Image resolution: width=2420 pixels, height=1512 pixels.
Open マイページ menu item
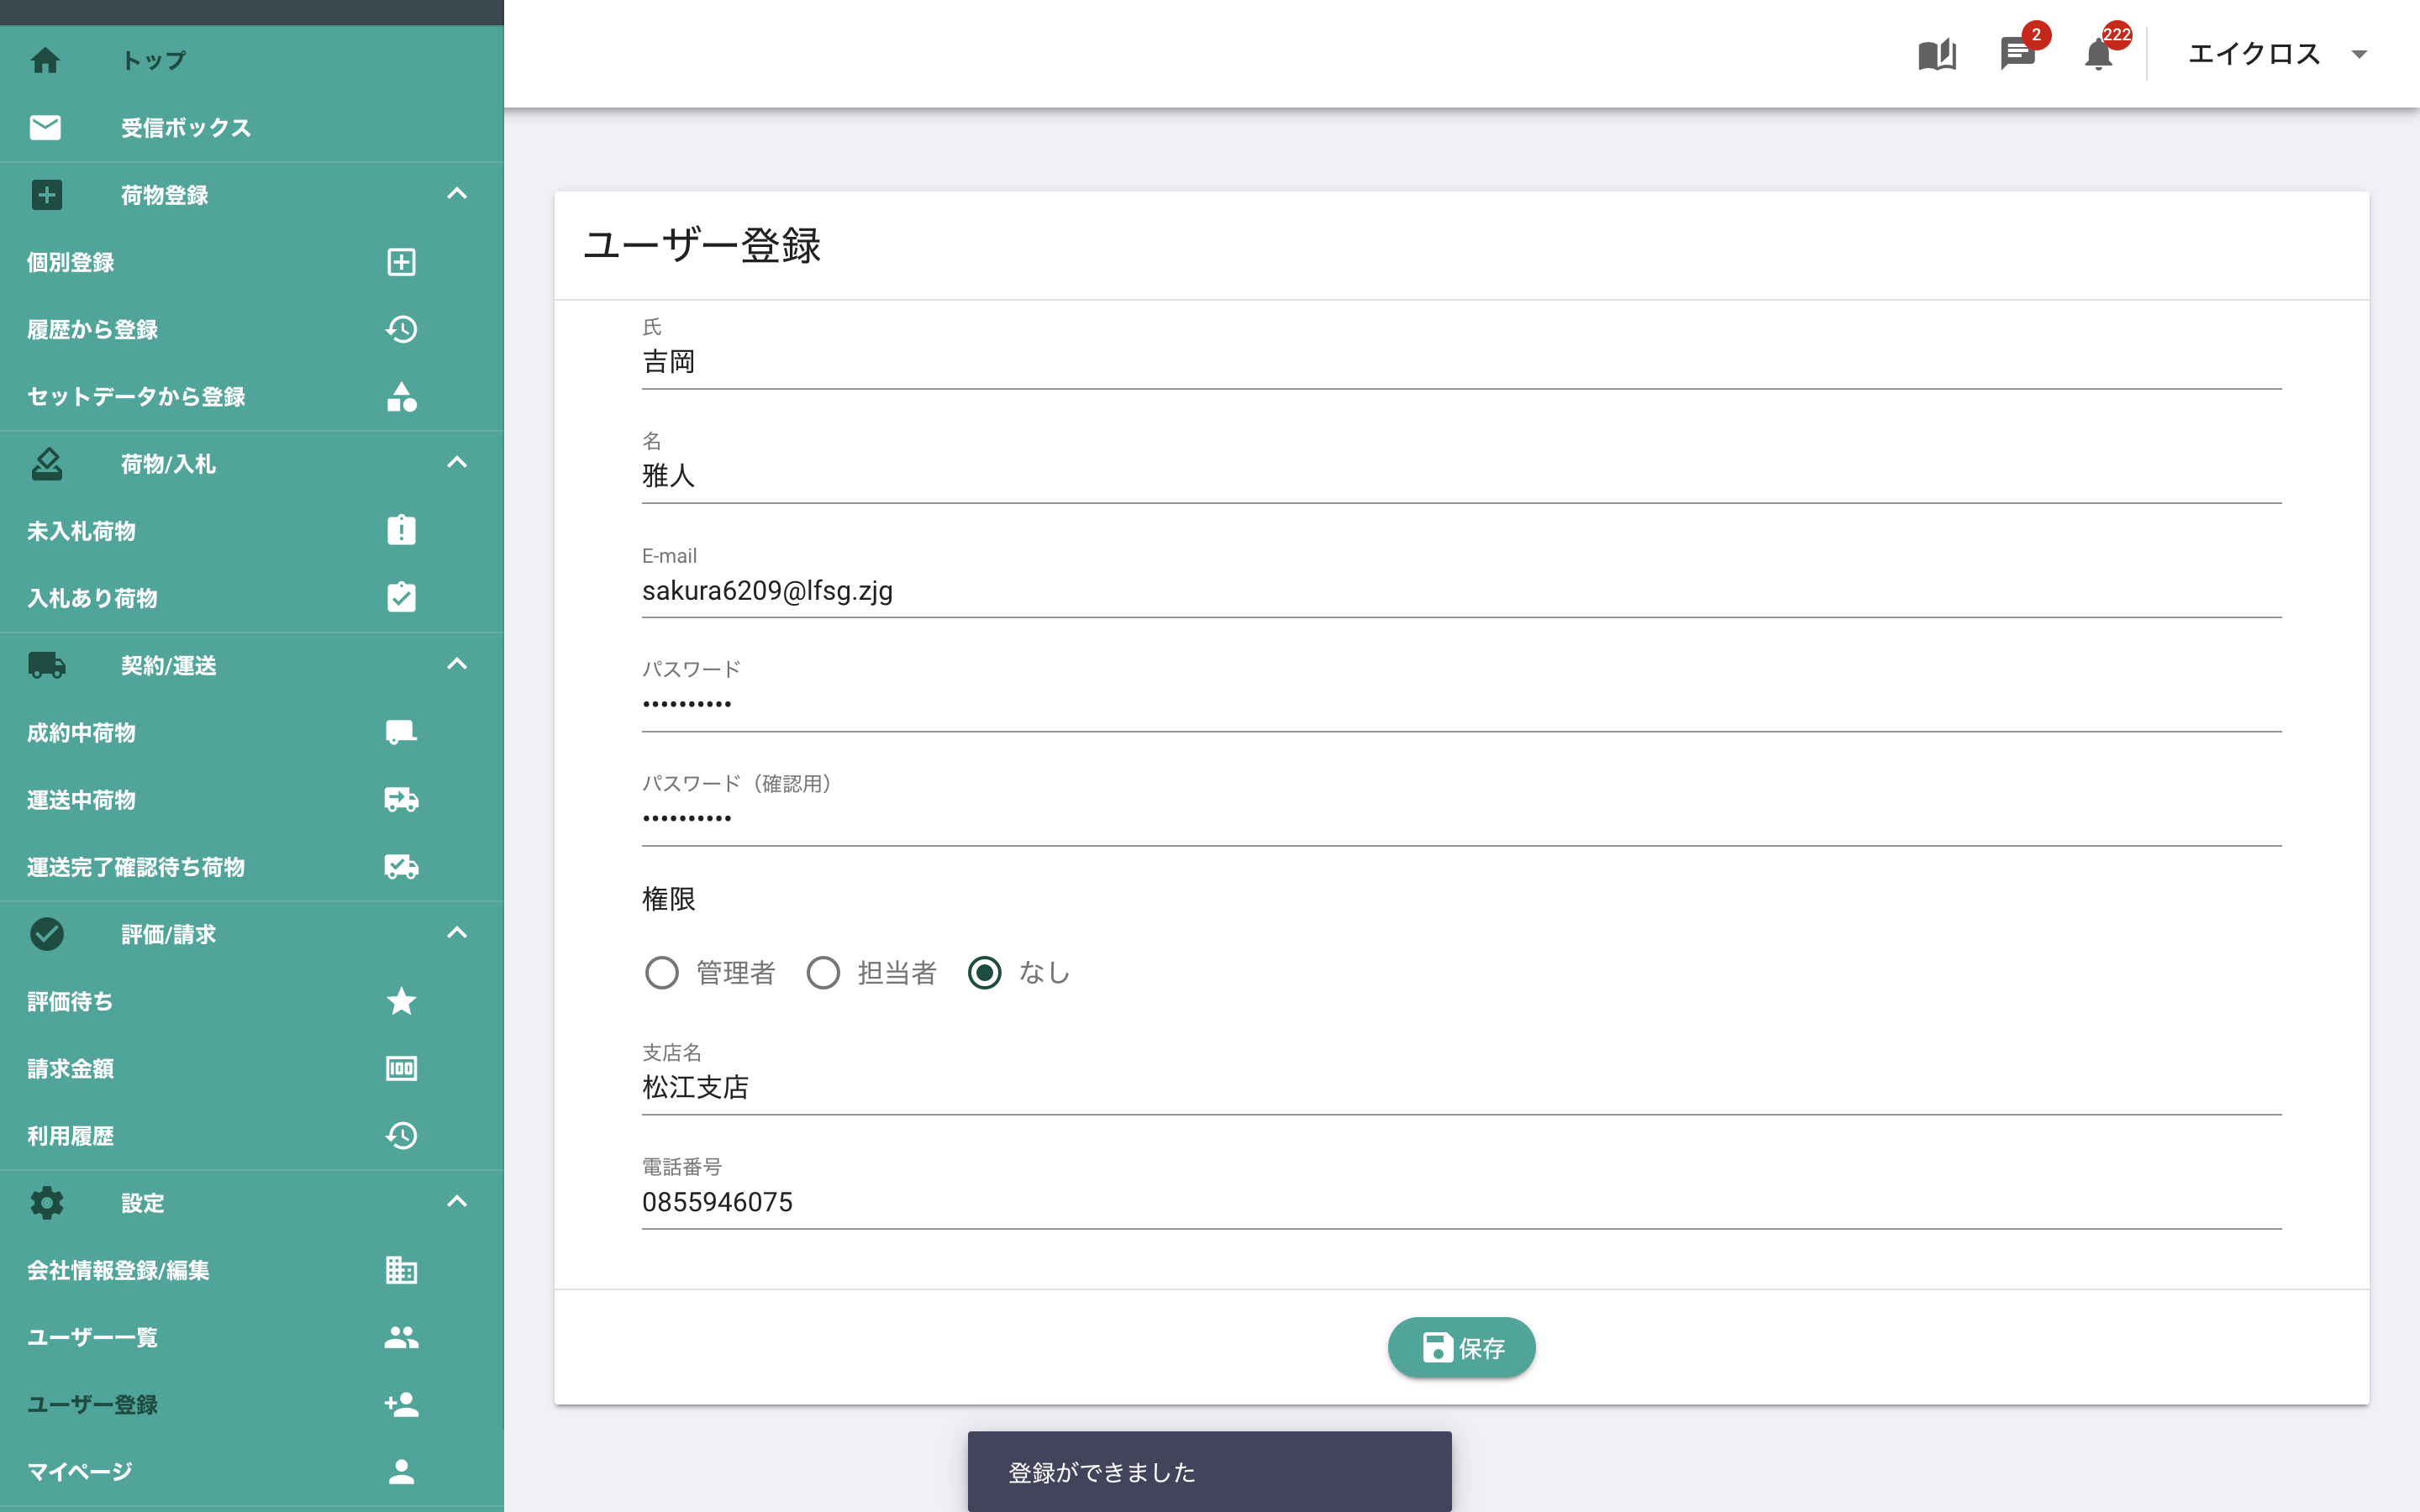pyautogui.click(x=80, y=1471)
